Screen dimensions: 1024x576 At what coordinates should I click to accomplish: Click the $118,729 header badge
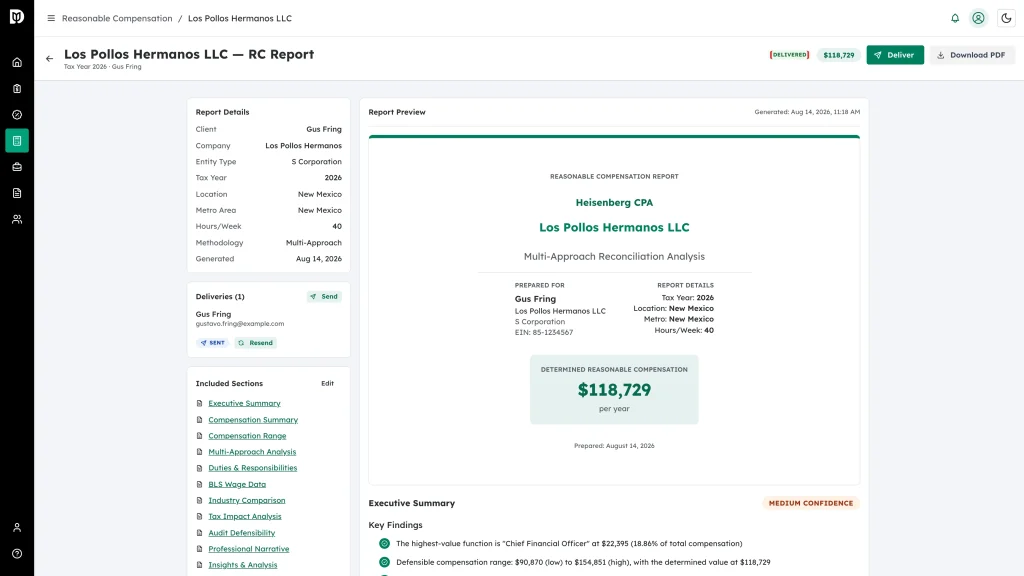(x=839, y=56)
